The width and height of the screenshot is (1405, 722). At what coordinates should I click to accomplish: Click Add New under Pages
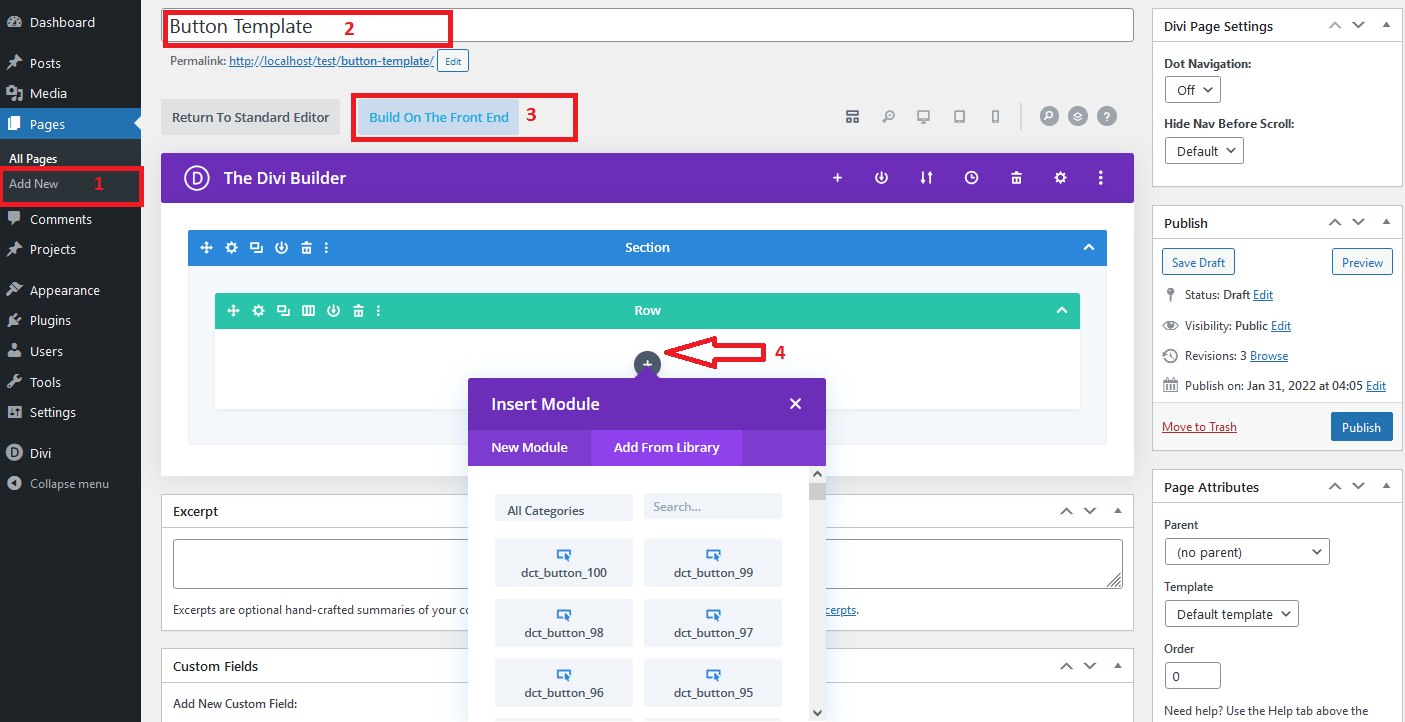click(x=34, y=184)
